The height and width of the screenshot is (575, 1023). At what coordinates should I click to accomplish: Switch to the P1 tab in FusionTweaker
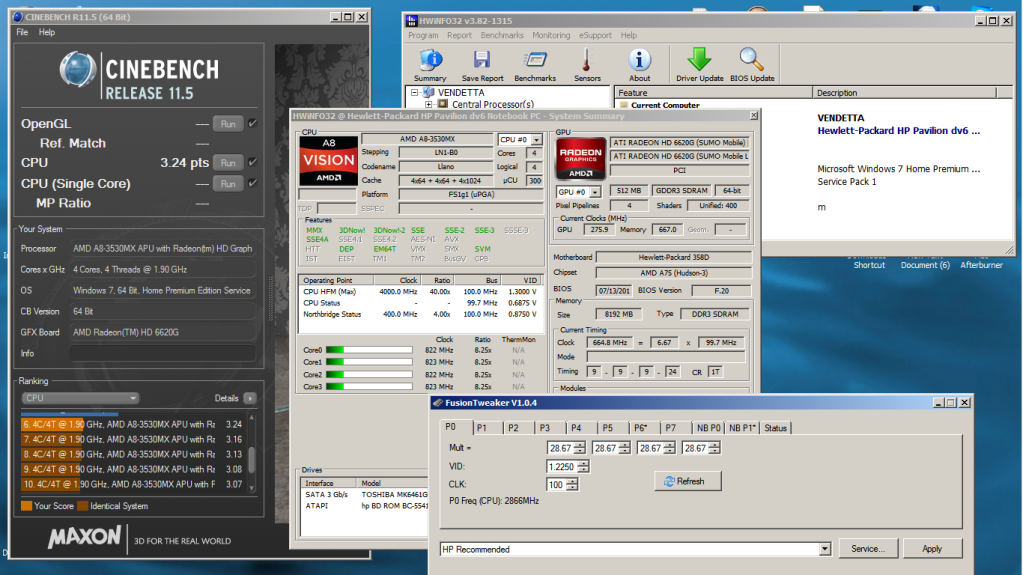481,428
